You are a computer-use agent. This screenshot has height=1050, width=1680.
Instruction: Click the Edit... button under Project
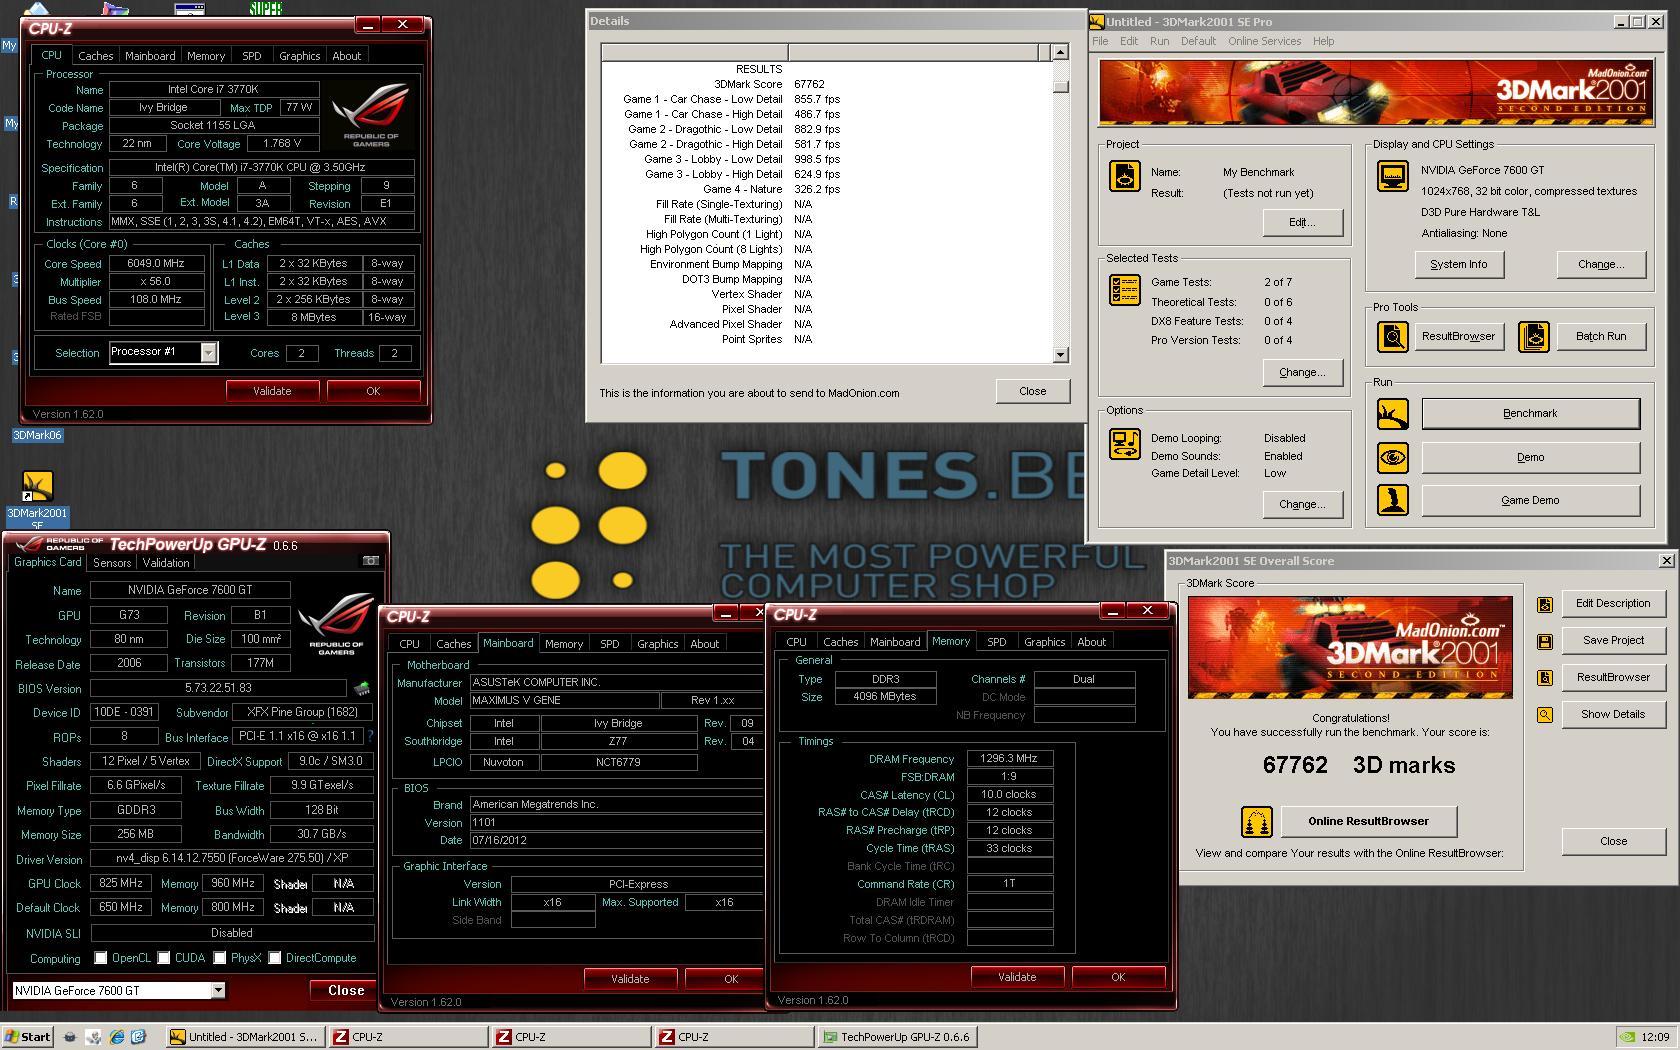(1301, 222)
